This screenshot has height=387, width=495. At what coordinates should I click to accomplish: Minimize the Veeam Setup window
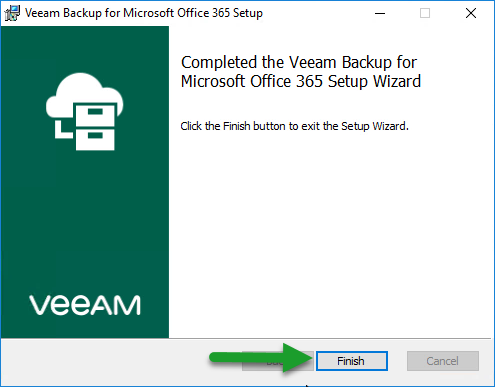coord(380,13)
